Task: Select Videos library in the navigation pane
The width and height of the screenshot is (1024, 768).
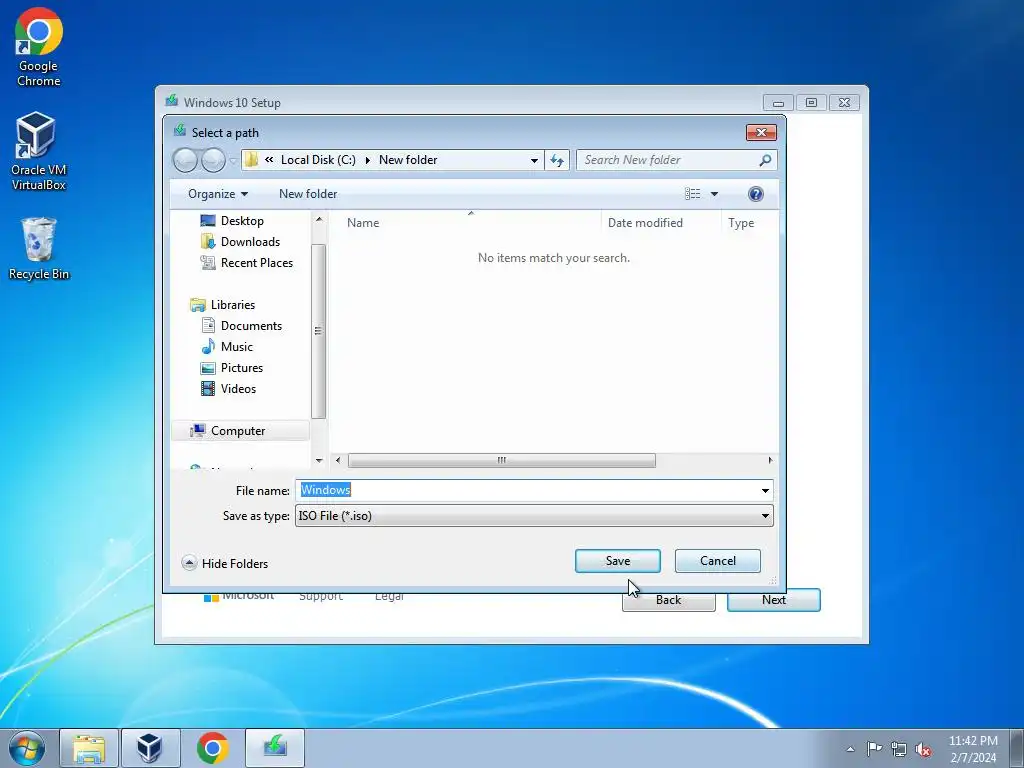Action: point(238,389)
